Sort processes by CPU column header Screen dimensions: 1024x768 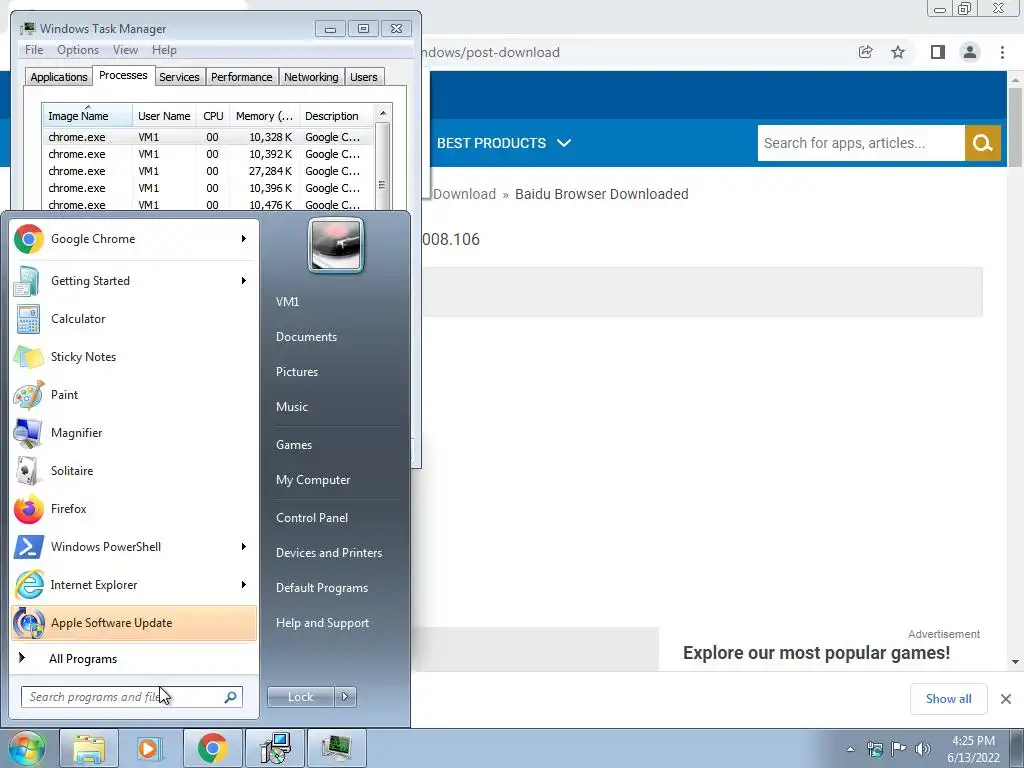pos(213,116)
